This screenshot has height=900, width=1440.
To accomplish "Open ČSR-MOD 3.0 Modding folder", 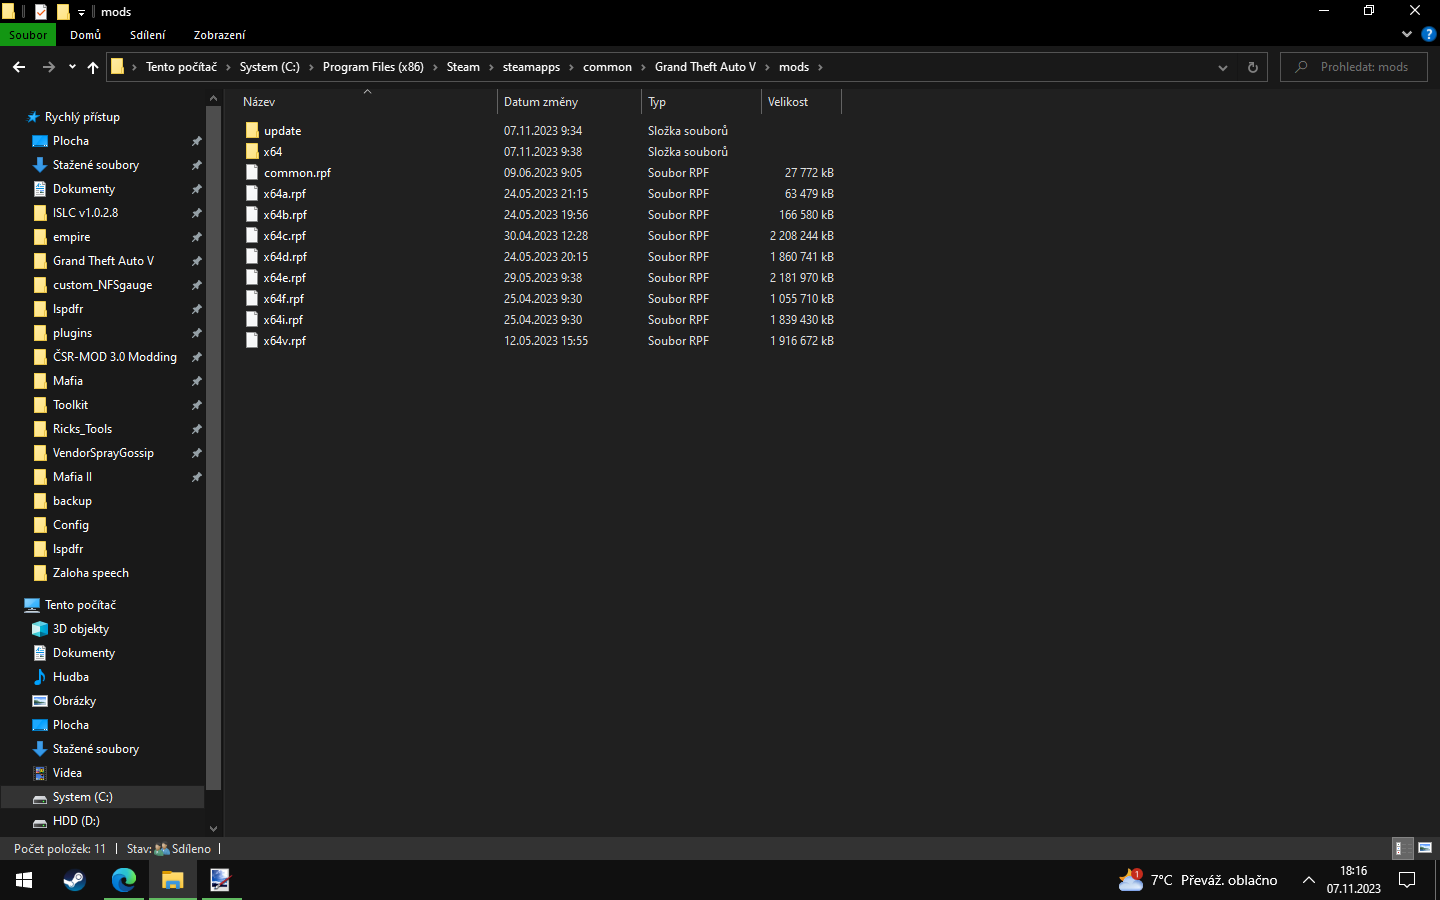I will pyautogui.click(x=115, y=357).
